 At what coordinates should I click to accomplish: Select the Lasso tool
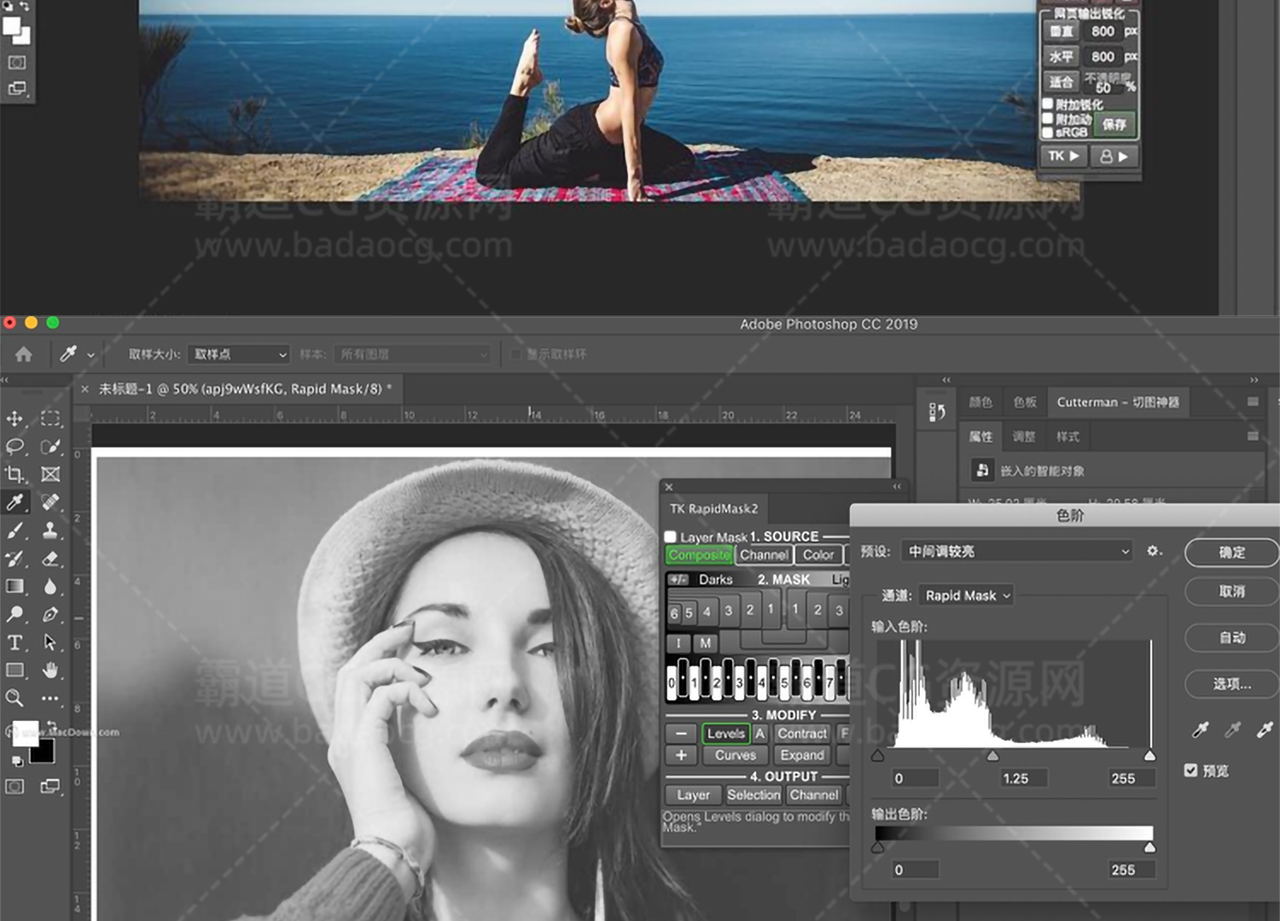coord(15,446)
